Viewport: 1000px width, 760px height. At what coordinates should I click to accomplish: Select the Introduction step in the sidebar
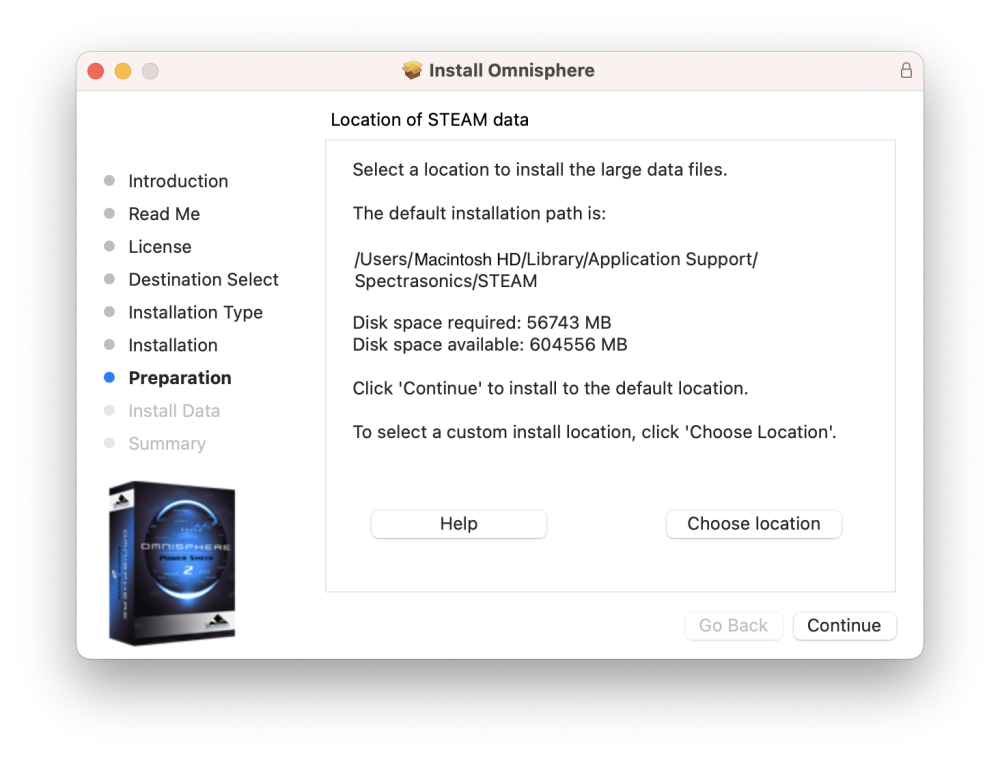tap(178, 181)
